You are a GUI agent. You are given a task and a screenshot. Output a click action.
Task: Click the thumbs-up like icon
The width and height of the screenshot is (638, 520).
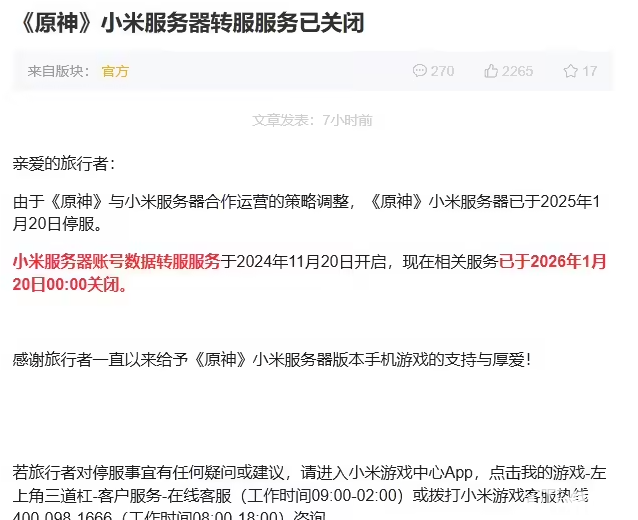(x=491, y=71)
